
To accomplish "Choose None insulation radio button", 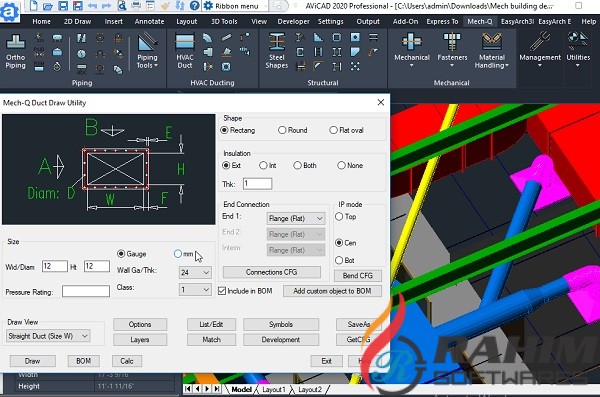I will (x=341, y=165).
